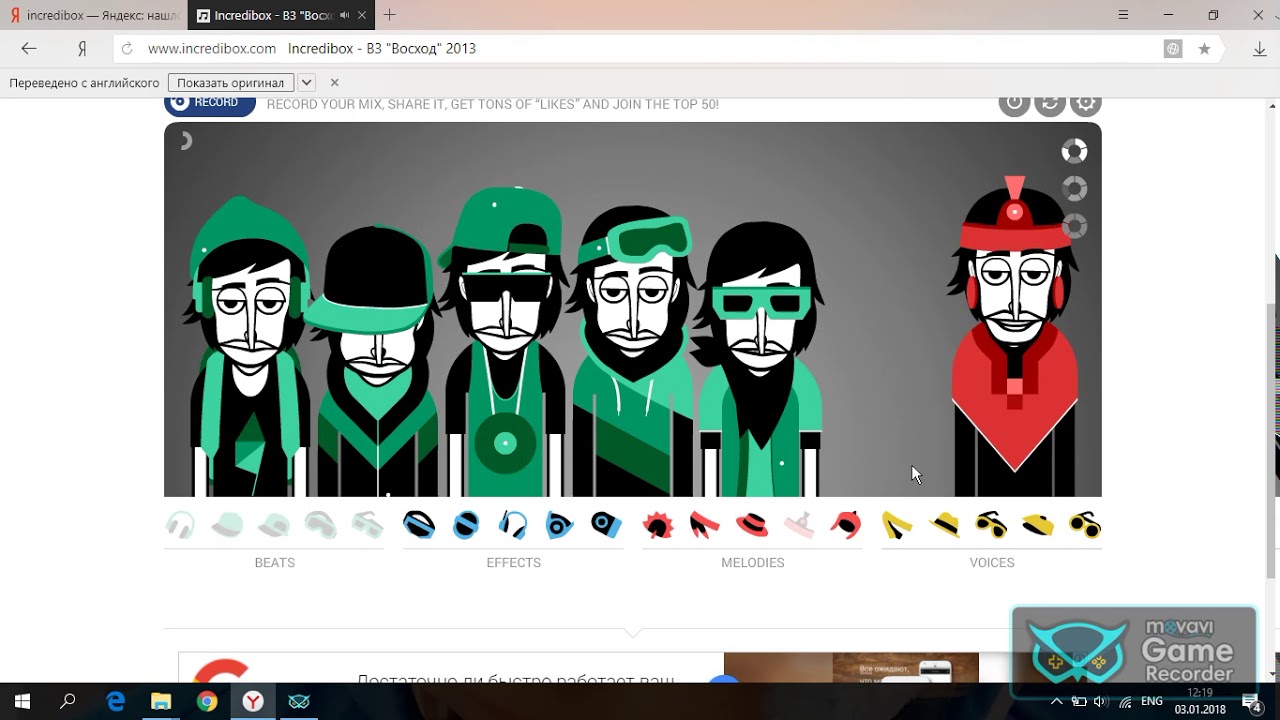Pick the yellow scarf voice icon
Image resolution: width=1280 pixels, height=720 pixels.
(897, 524)
